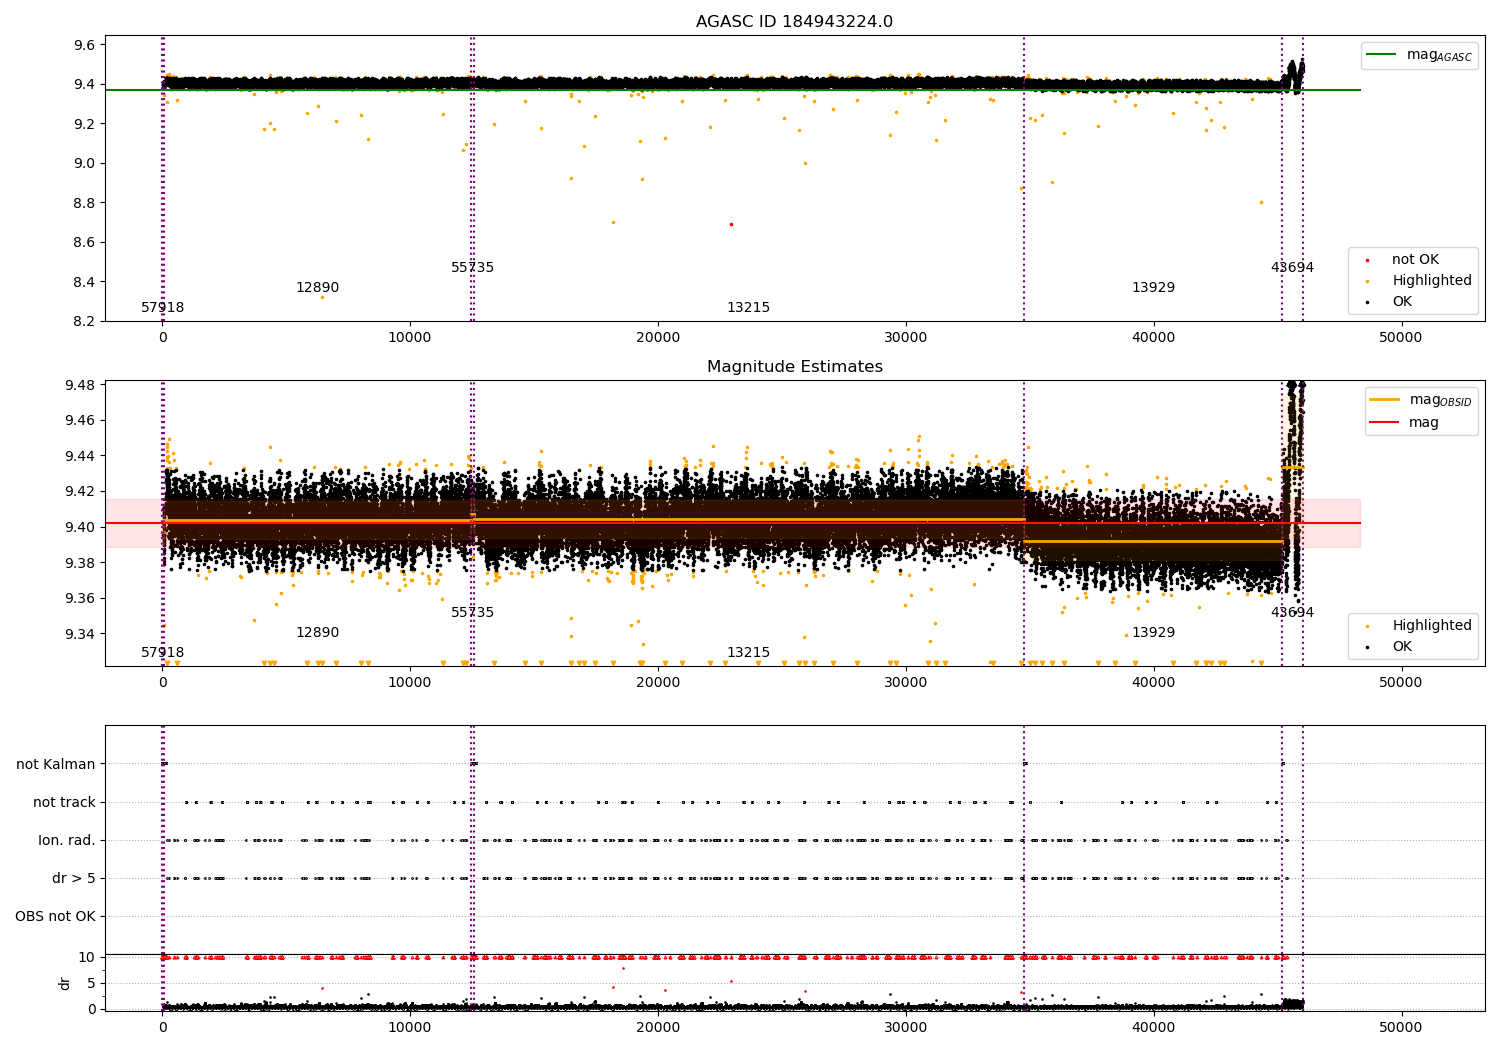
Task: Click the 'AGASC ID 184943224.0' plot title
Action: pos(794,22)
